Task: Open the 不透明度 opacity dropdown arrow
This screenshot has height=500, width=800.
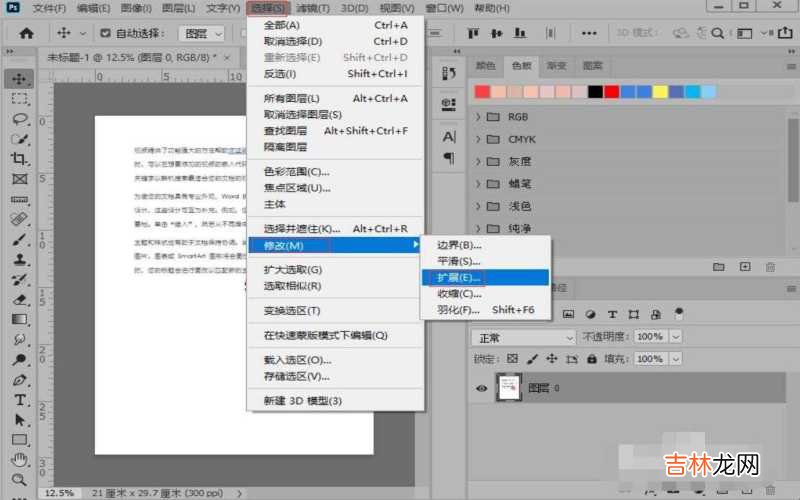Action: click(x=676, y=337)
